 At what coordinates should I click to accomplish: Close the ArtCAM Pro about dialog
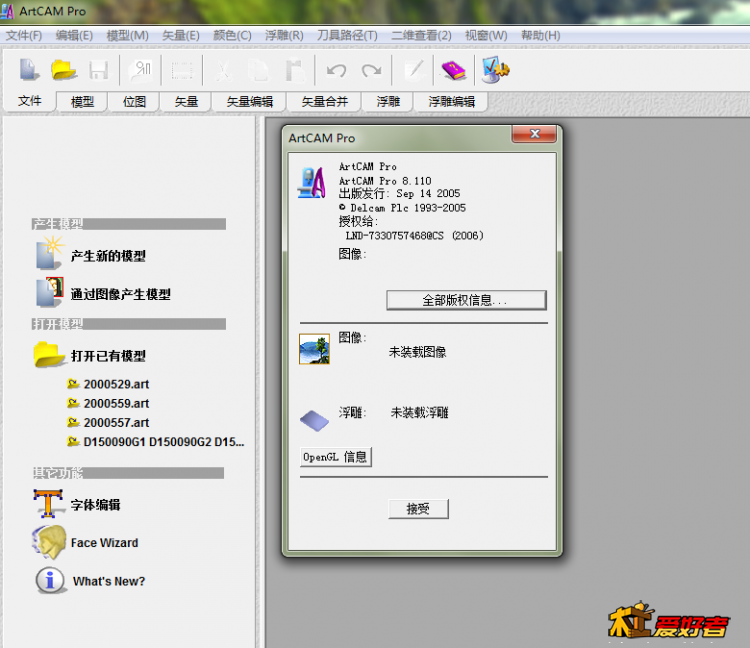click(534, 134)
